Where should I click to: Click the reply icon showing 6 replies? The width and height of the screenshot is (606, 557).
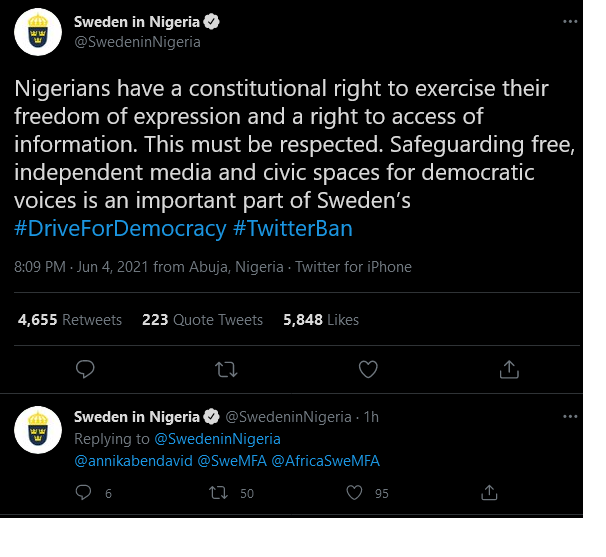point(86,492)
